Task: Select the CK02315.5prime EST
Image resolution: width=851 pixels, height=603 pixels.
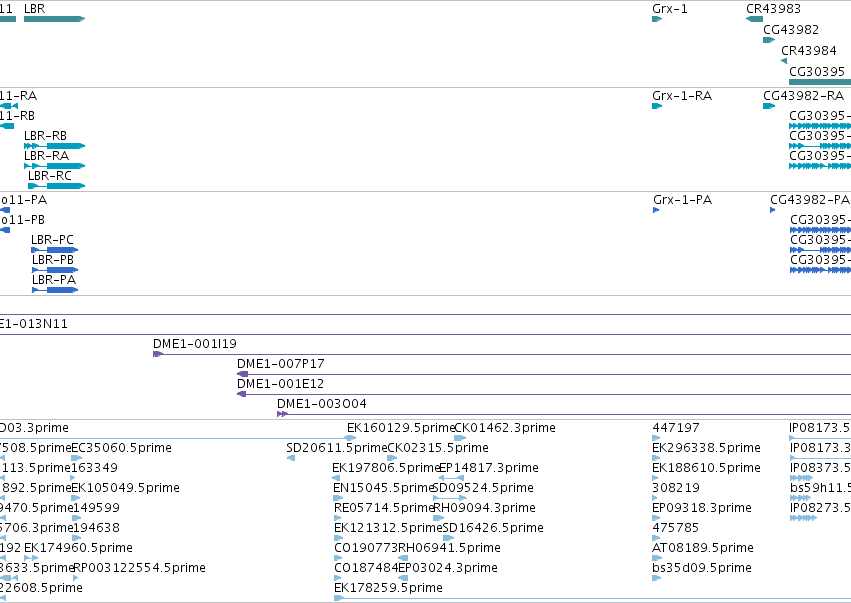Action: click(x=392, y=458)
